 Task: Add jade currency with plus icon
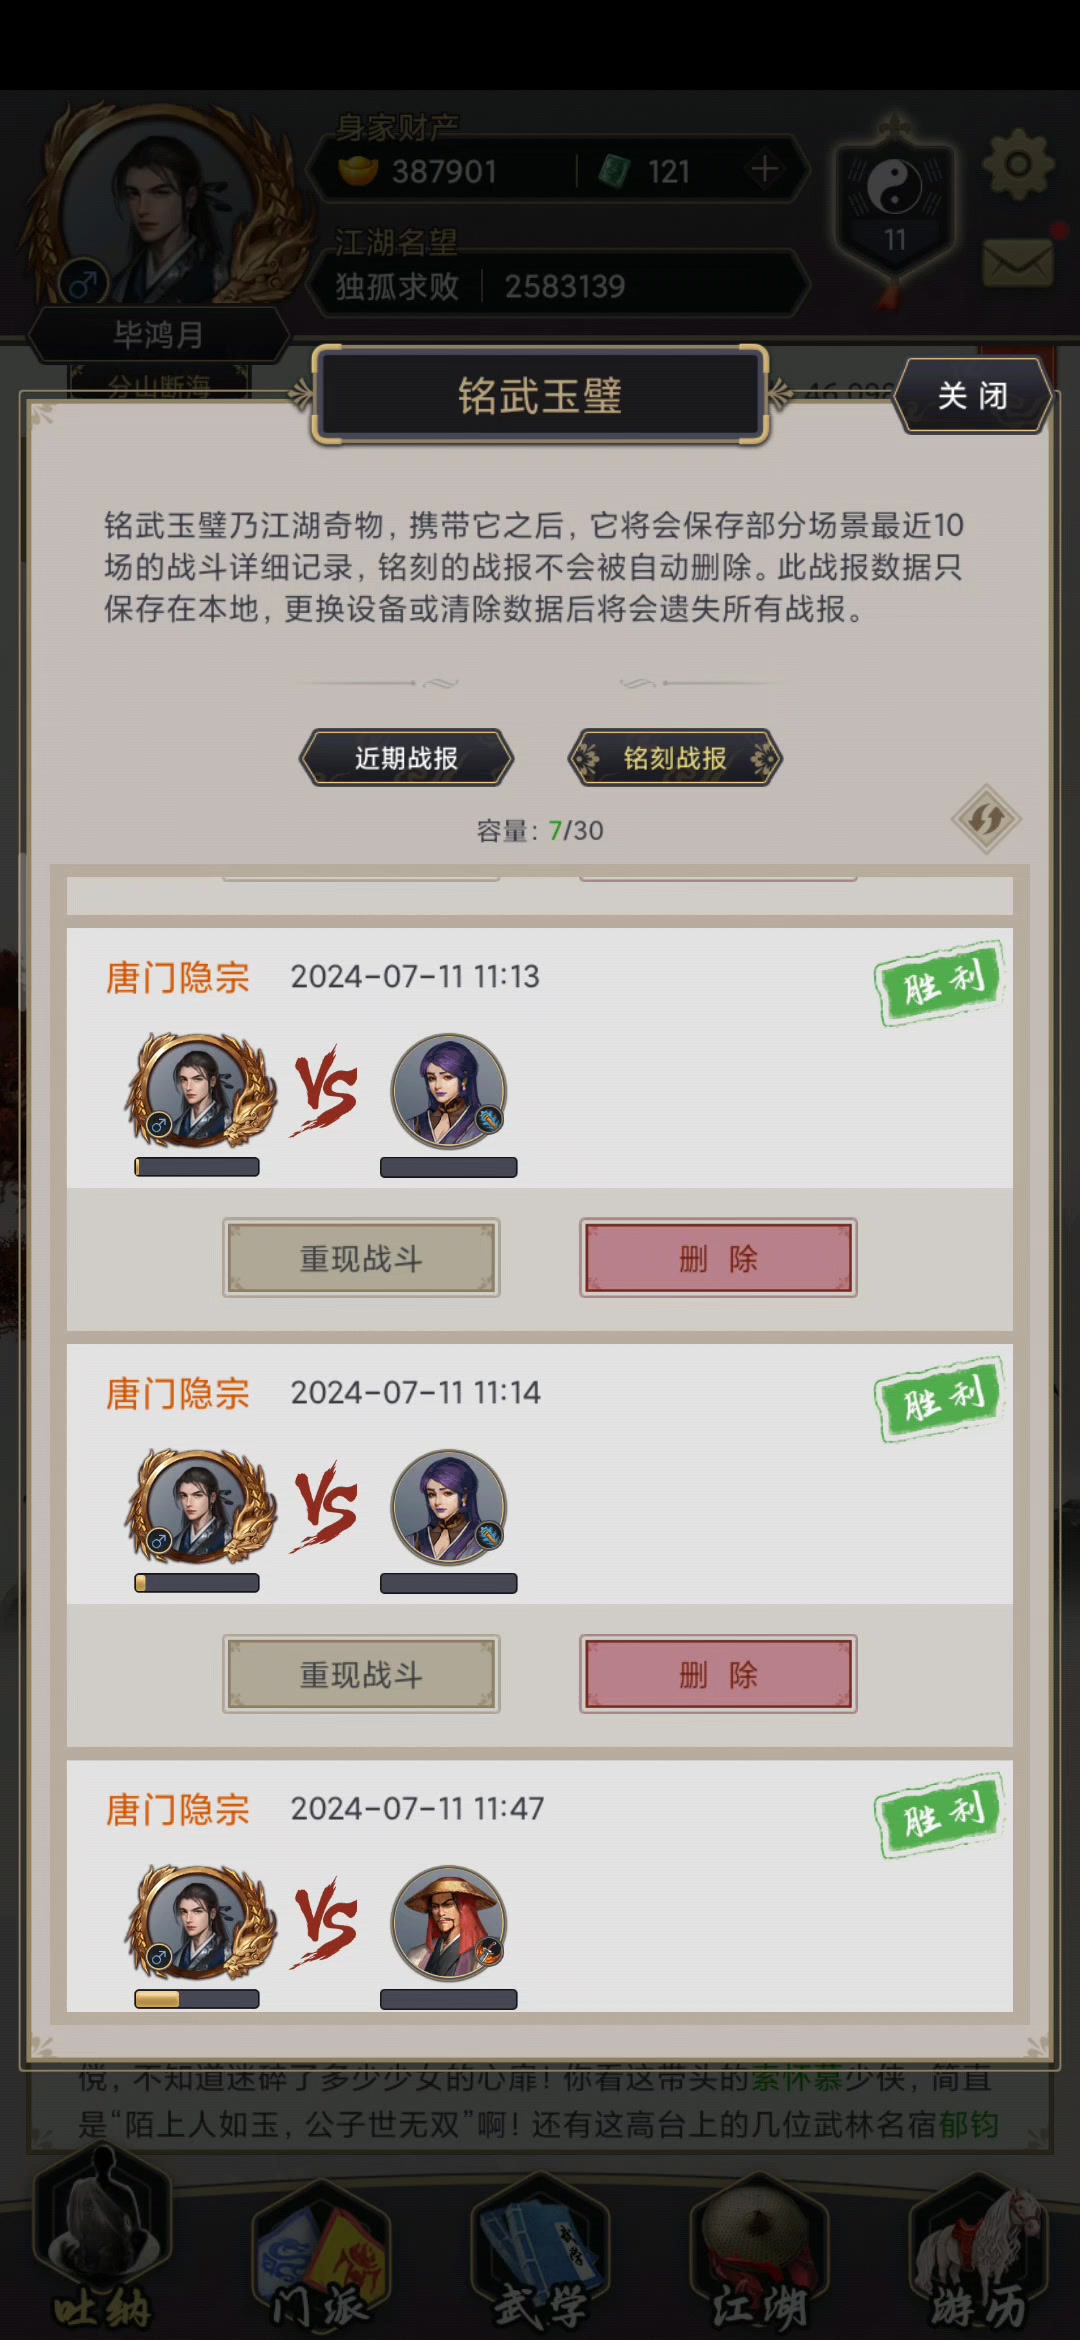pos(765,170)
